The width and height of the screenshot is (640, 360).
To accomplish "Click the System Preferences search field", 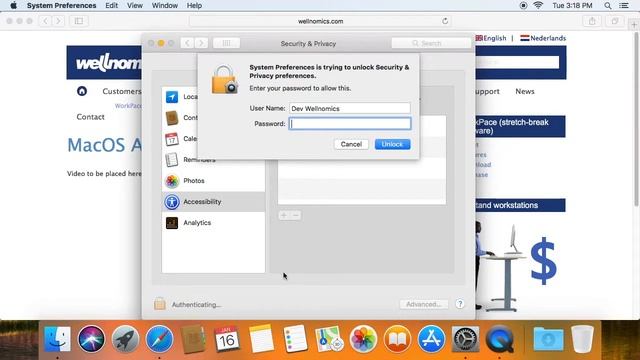I will point(431,43).
